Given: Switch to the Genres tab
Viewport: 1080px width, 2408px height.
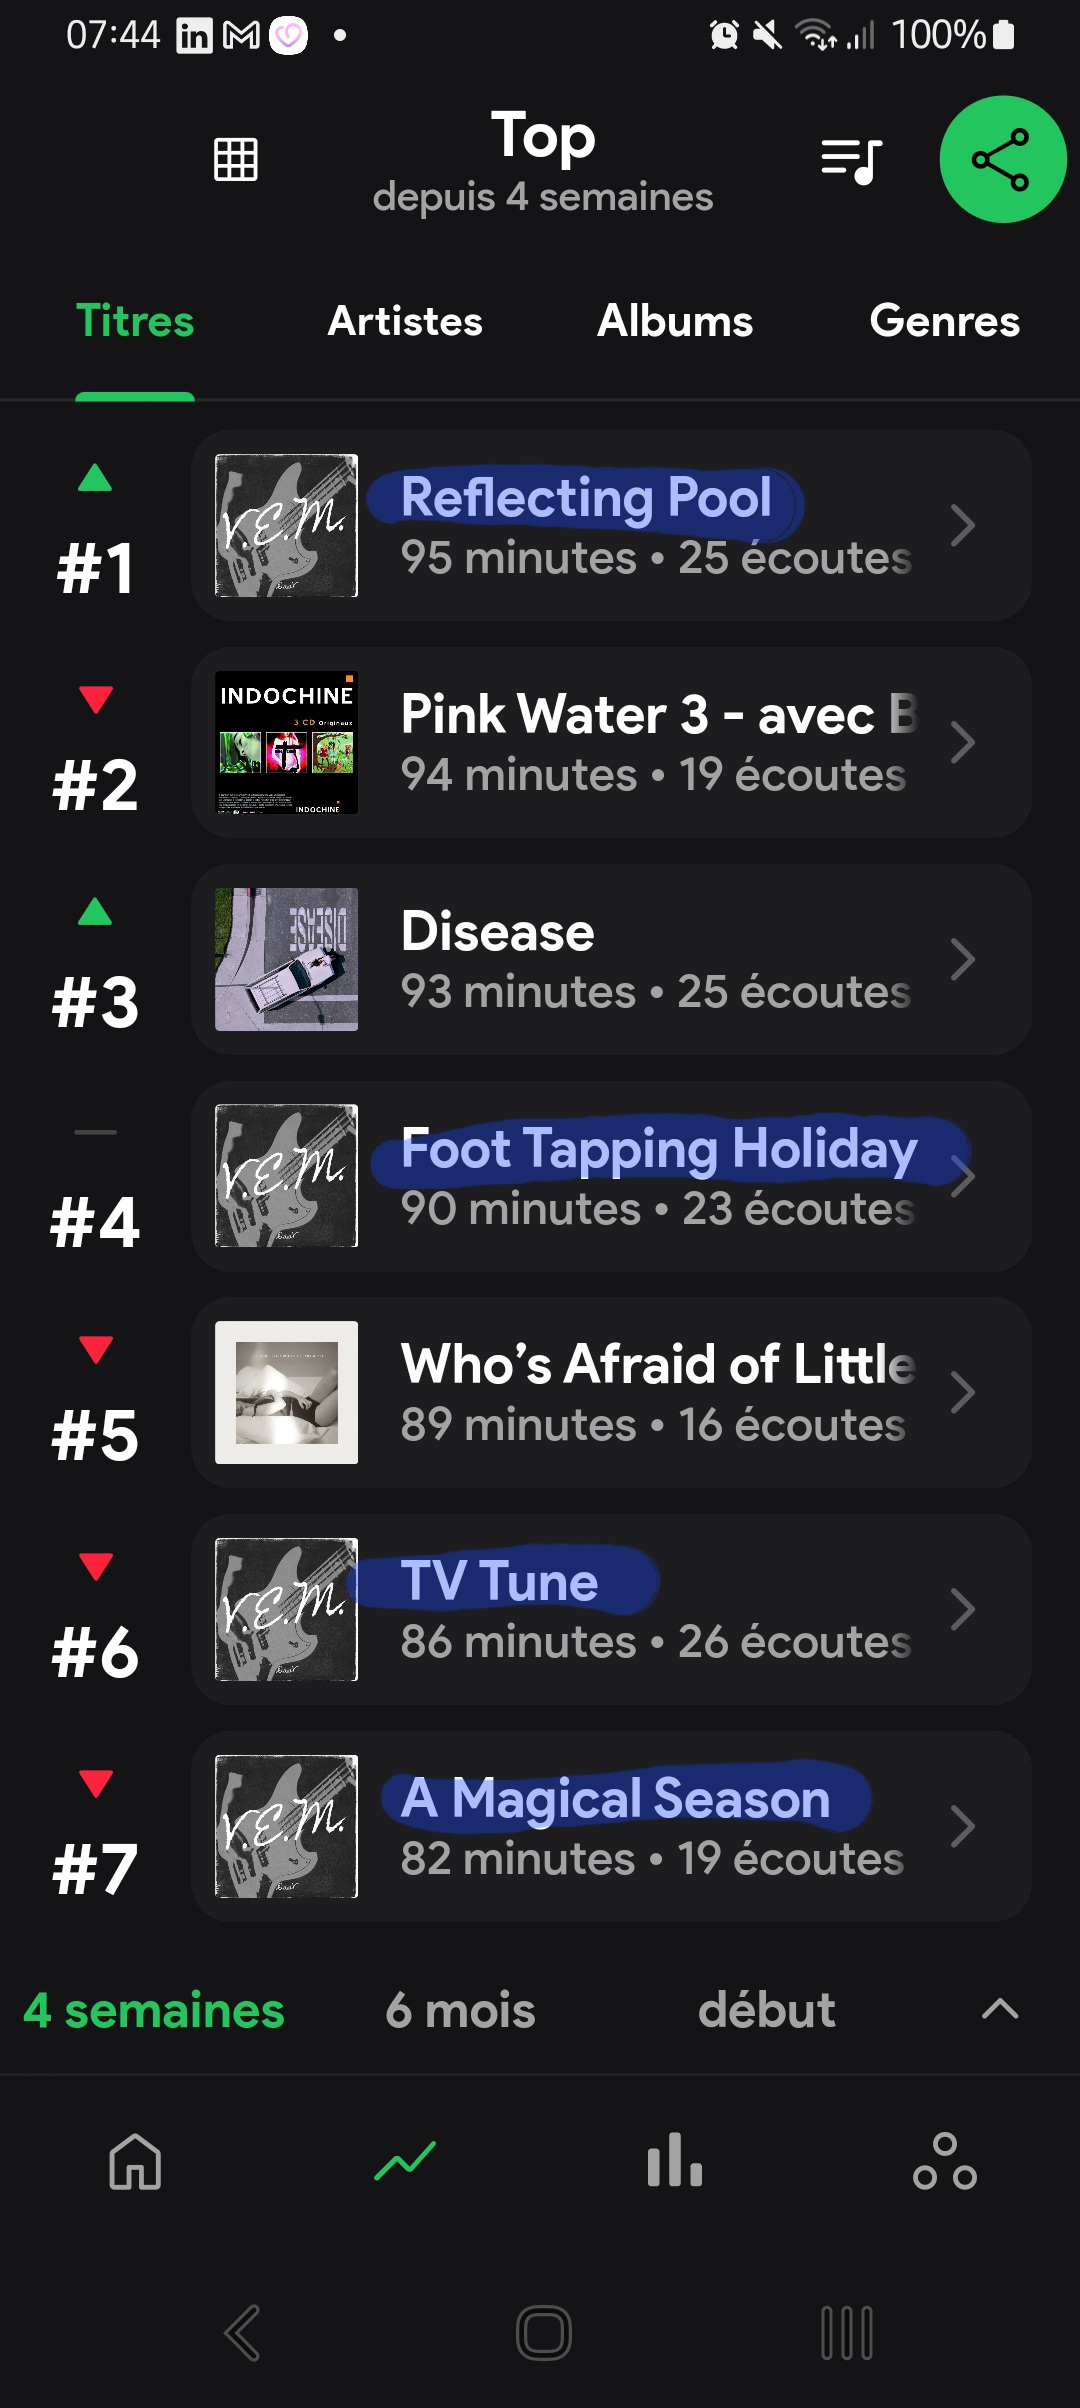Looking at the screenshot, I should (x=944, y=322).
